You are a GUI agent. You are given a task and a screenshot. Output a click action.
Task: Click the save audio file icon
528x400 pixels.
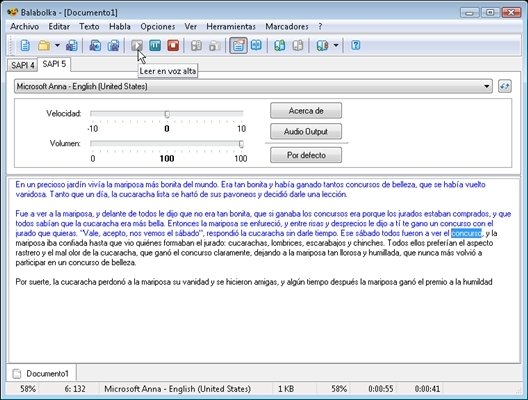click(x=95, y=45)
